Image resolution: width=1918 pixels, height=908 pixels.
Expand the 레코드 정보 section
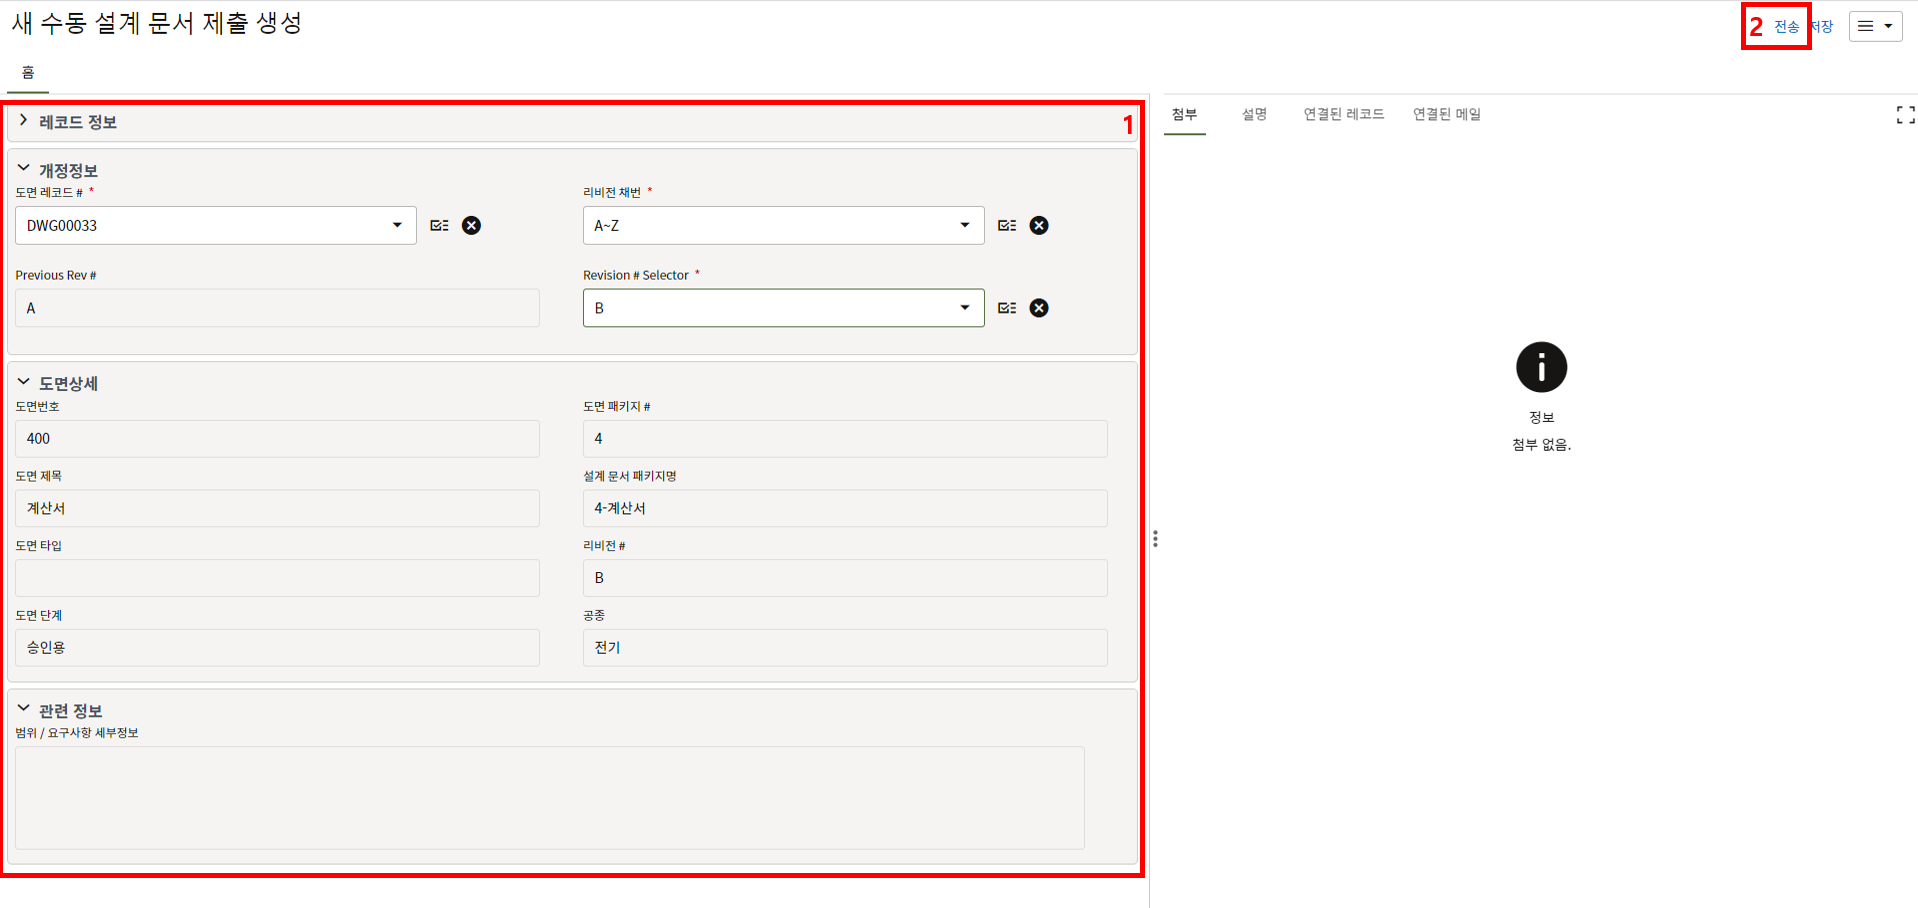[x=24, y=121]
